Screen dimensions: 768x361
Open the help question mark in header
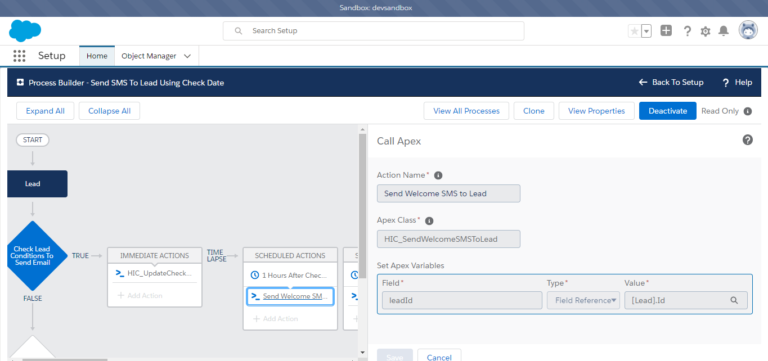coord(687,31)
